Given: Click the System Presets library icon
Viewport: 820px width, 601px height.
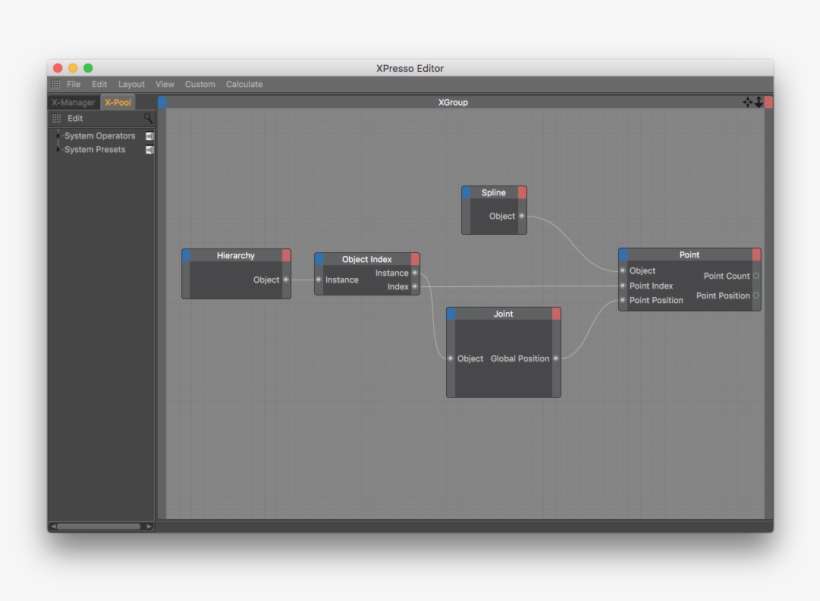Looking at the screenshot, I should click(150, 150).
